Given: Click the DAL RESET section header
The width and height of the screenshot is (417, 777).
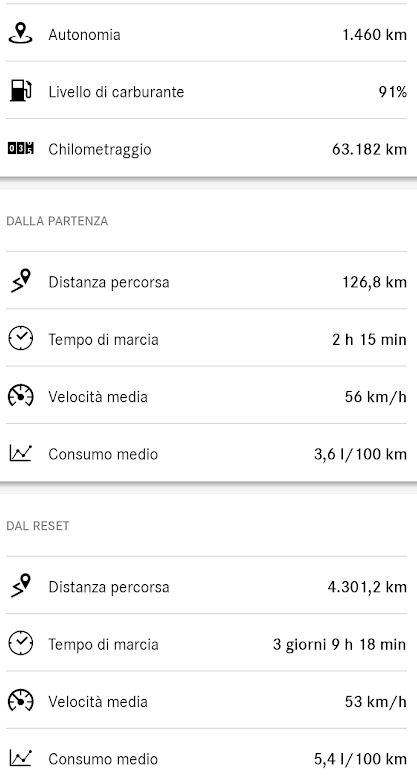Looking at the screenshot, I should [x=38, y=526].
